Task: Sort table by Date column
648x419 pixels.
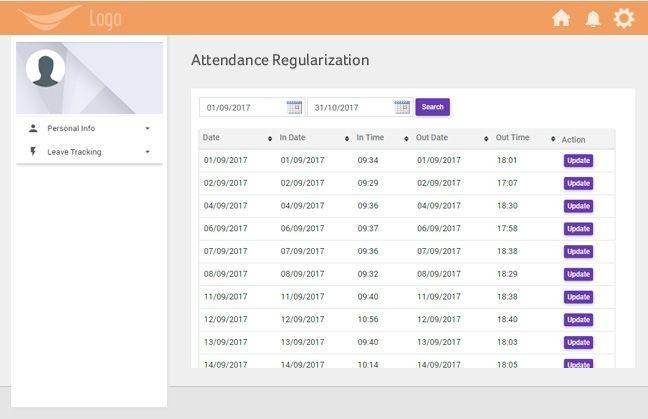Action: point(270,139)
